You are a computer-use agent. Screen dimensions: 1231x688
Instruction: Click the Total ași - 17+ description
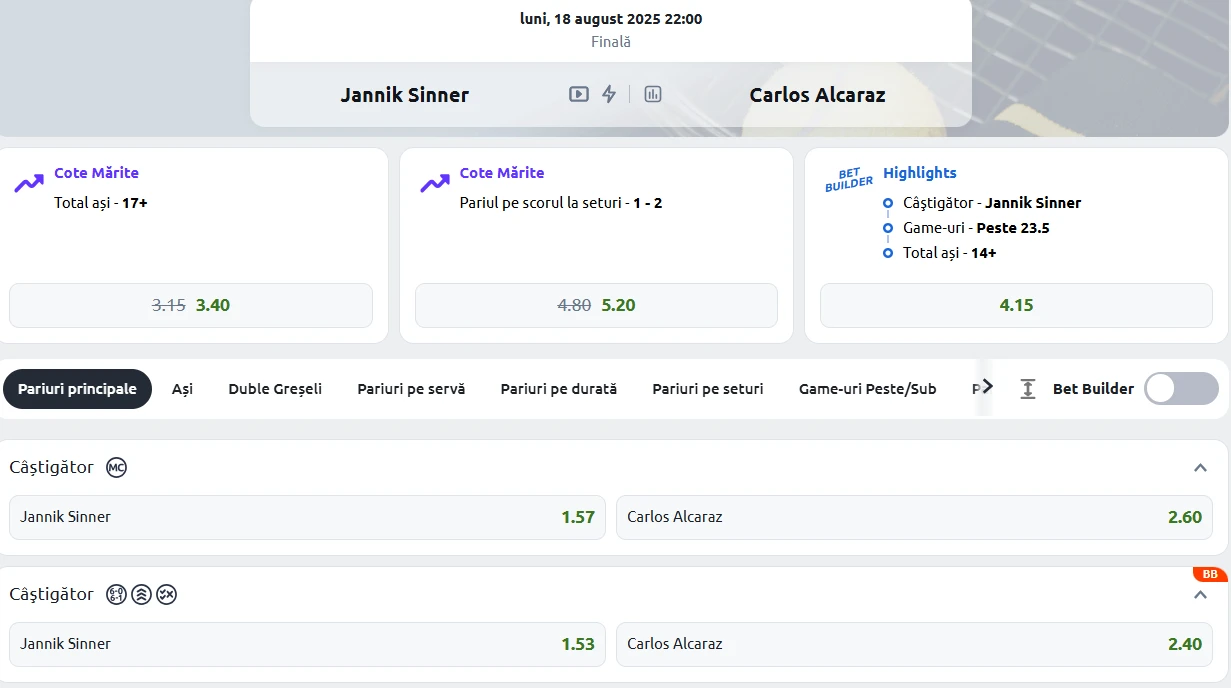(x=101, y=203)
